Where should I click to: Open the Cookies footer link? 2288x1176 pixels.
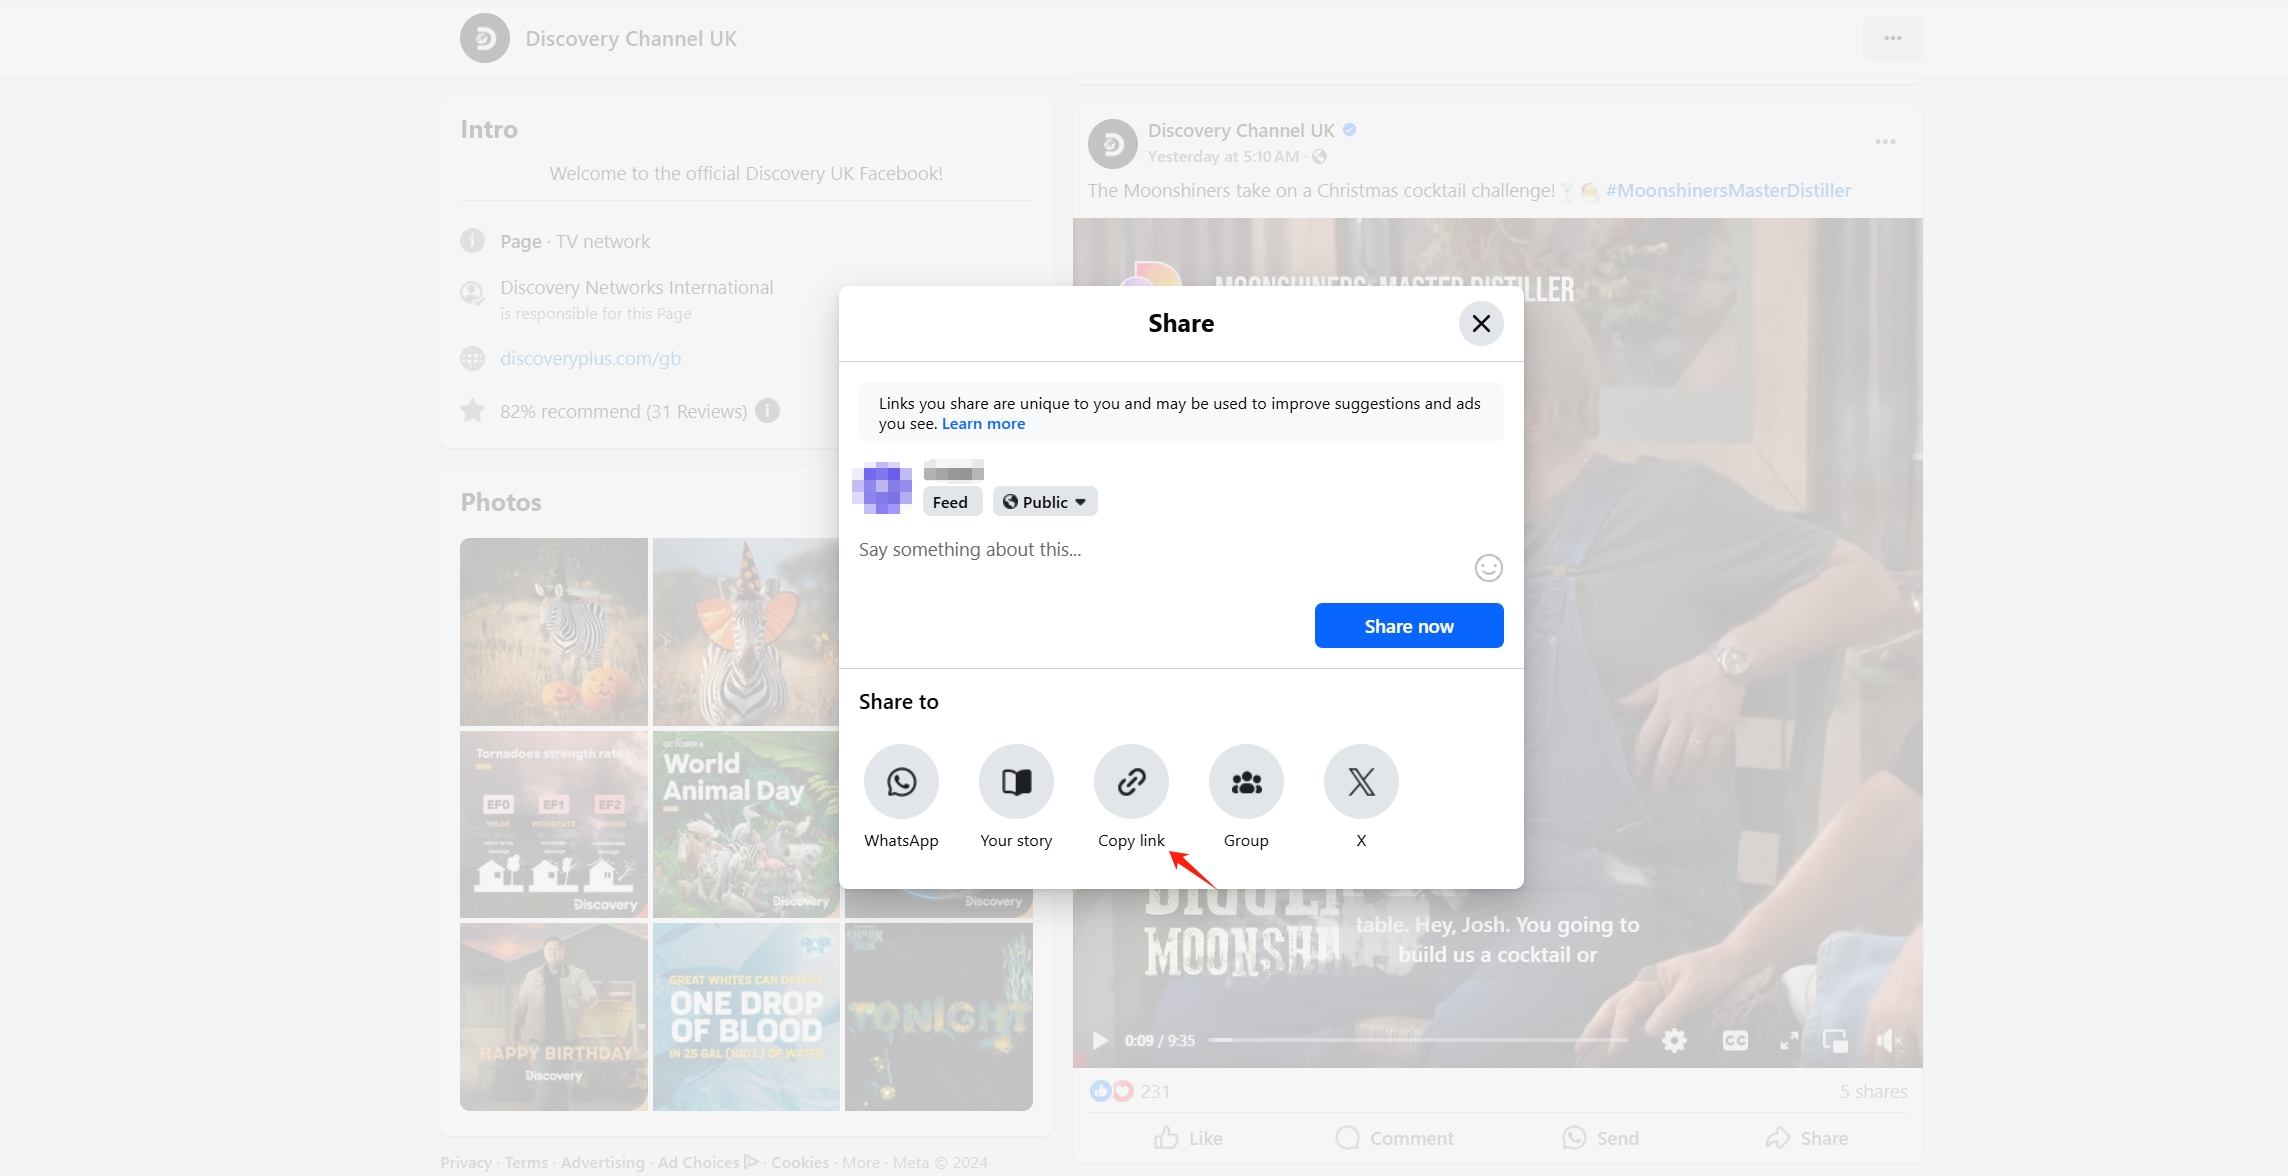point(800,1162)
